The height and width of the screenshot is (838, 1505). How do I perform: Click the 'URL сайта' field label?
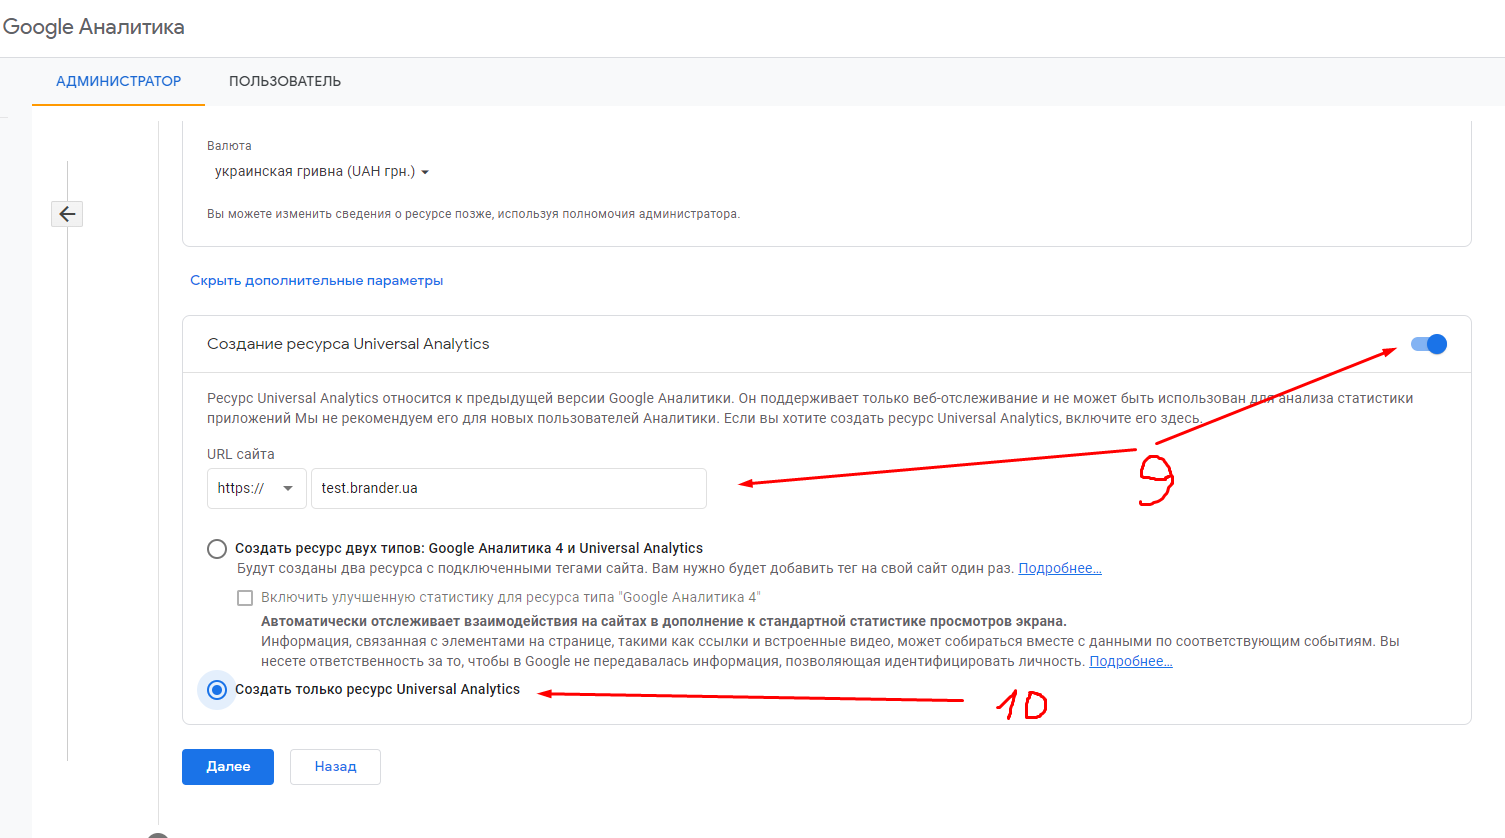point(240,454)
